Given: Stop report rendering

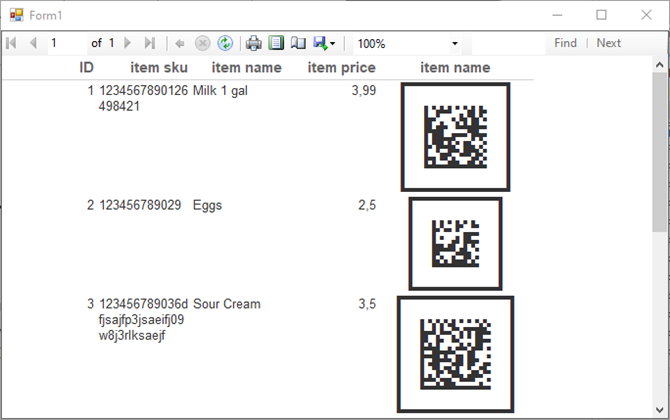Looking at the screenshot, I should (x=203, y=44).
